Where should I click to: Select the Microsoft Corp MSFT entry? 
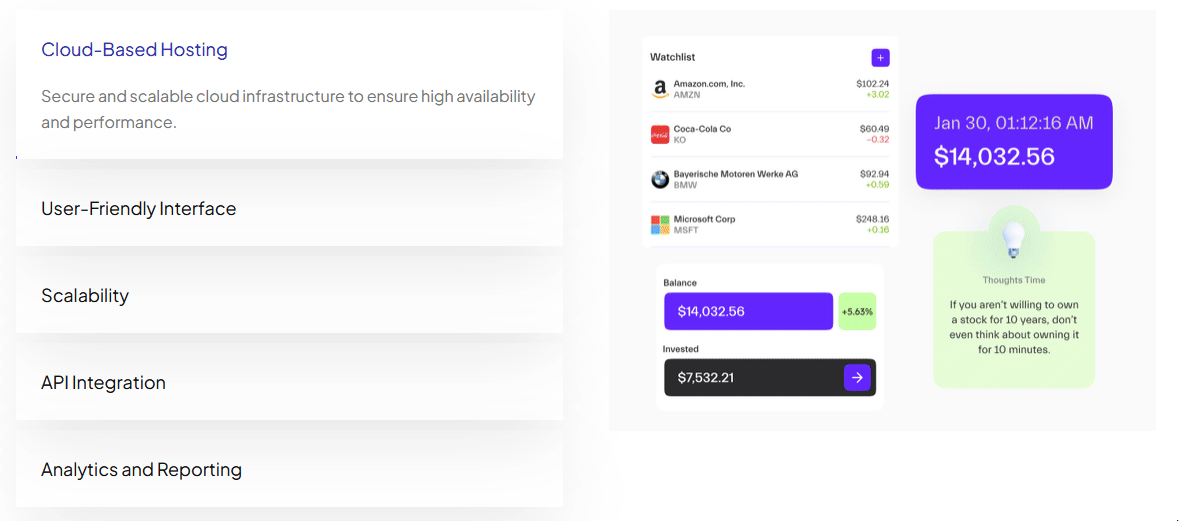769,225
